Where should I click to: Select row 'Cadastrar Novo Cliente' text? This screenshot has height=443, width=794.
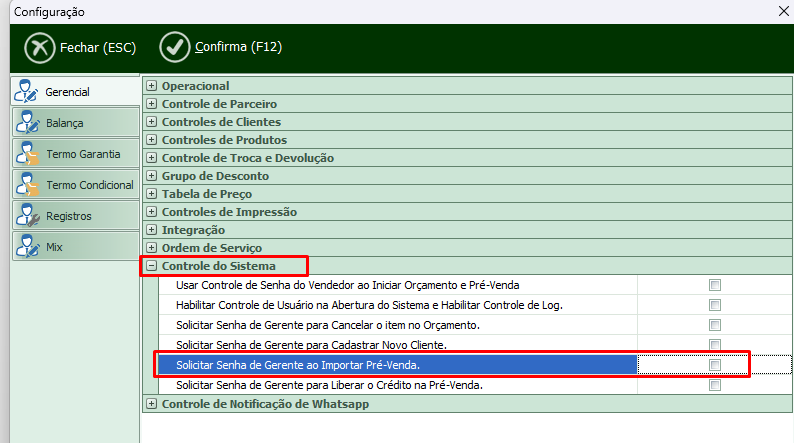311,345
